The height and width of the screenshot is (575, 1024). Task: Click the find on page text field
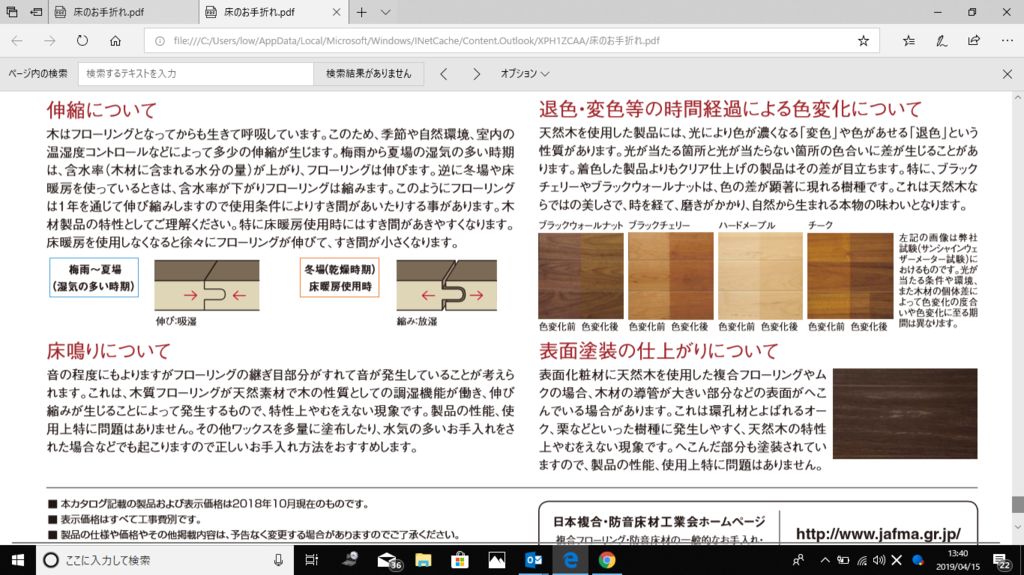tap(196, 74)
